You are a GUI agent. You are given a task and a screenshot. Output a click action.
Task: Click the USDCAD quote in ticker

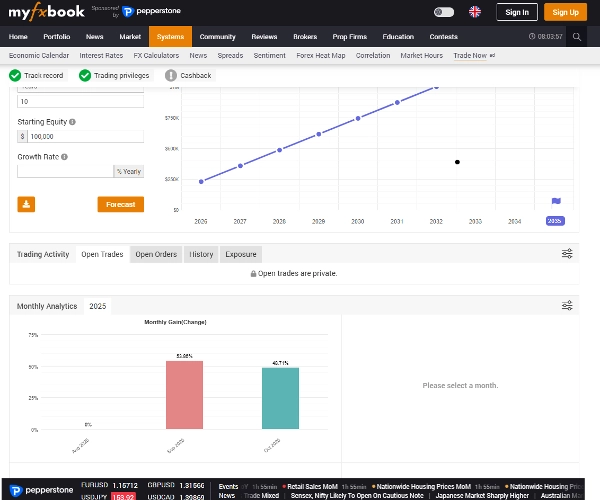click(x=176, y=497)
